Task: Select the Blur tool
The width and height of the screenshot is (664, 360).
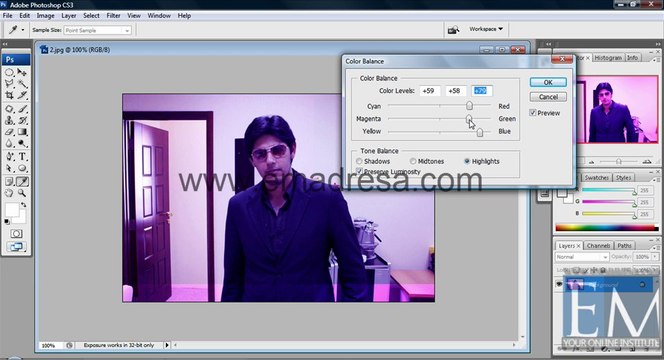Action: point(9,144)
